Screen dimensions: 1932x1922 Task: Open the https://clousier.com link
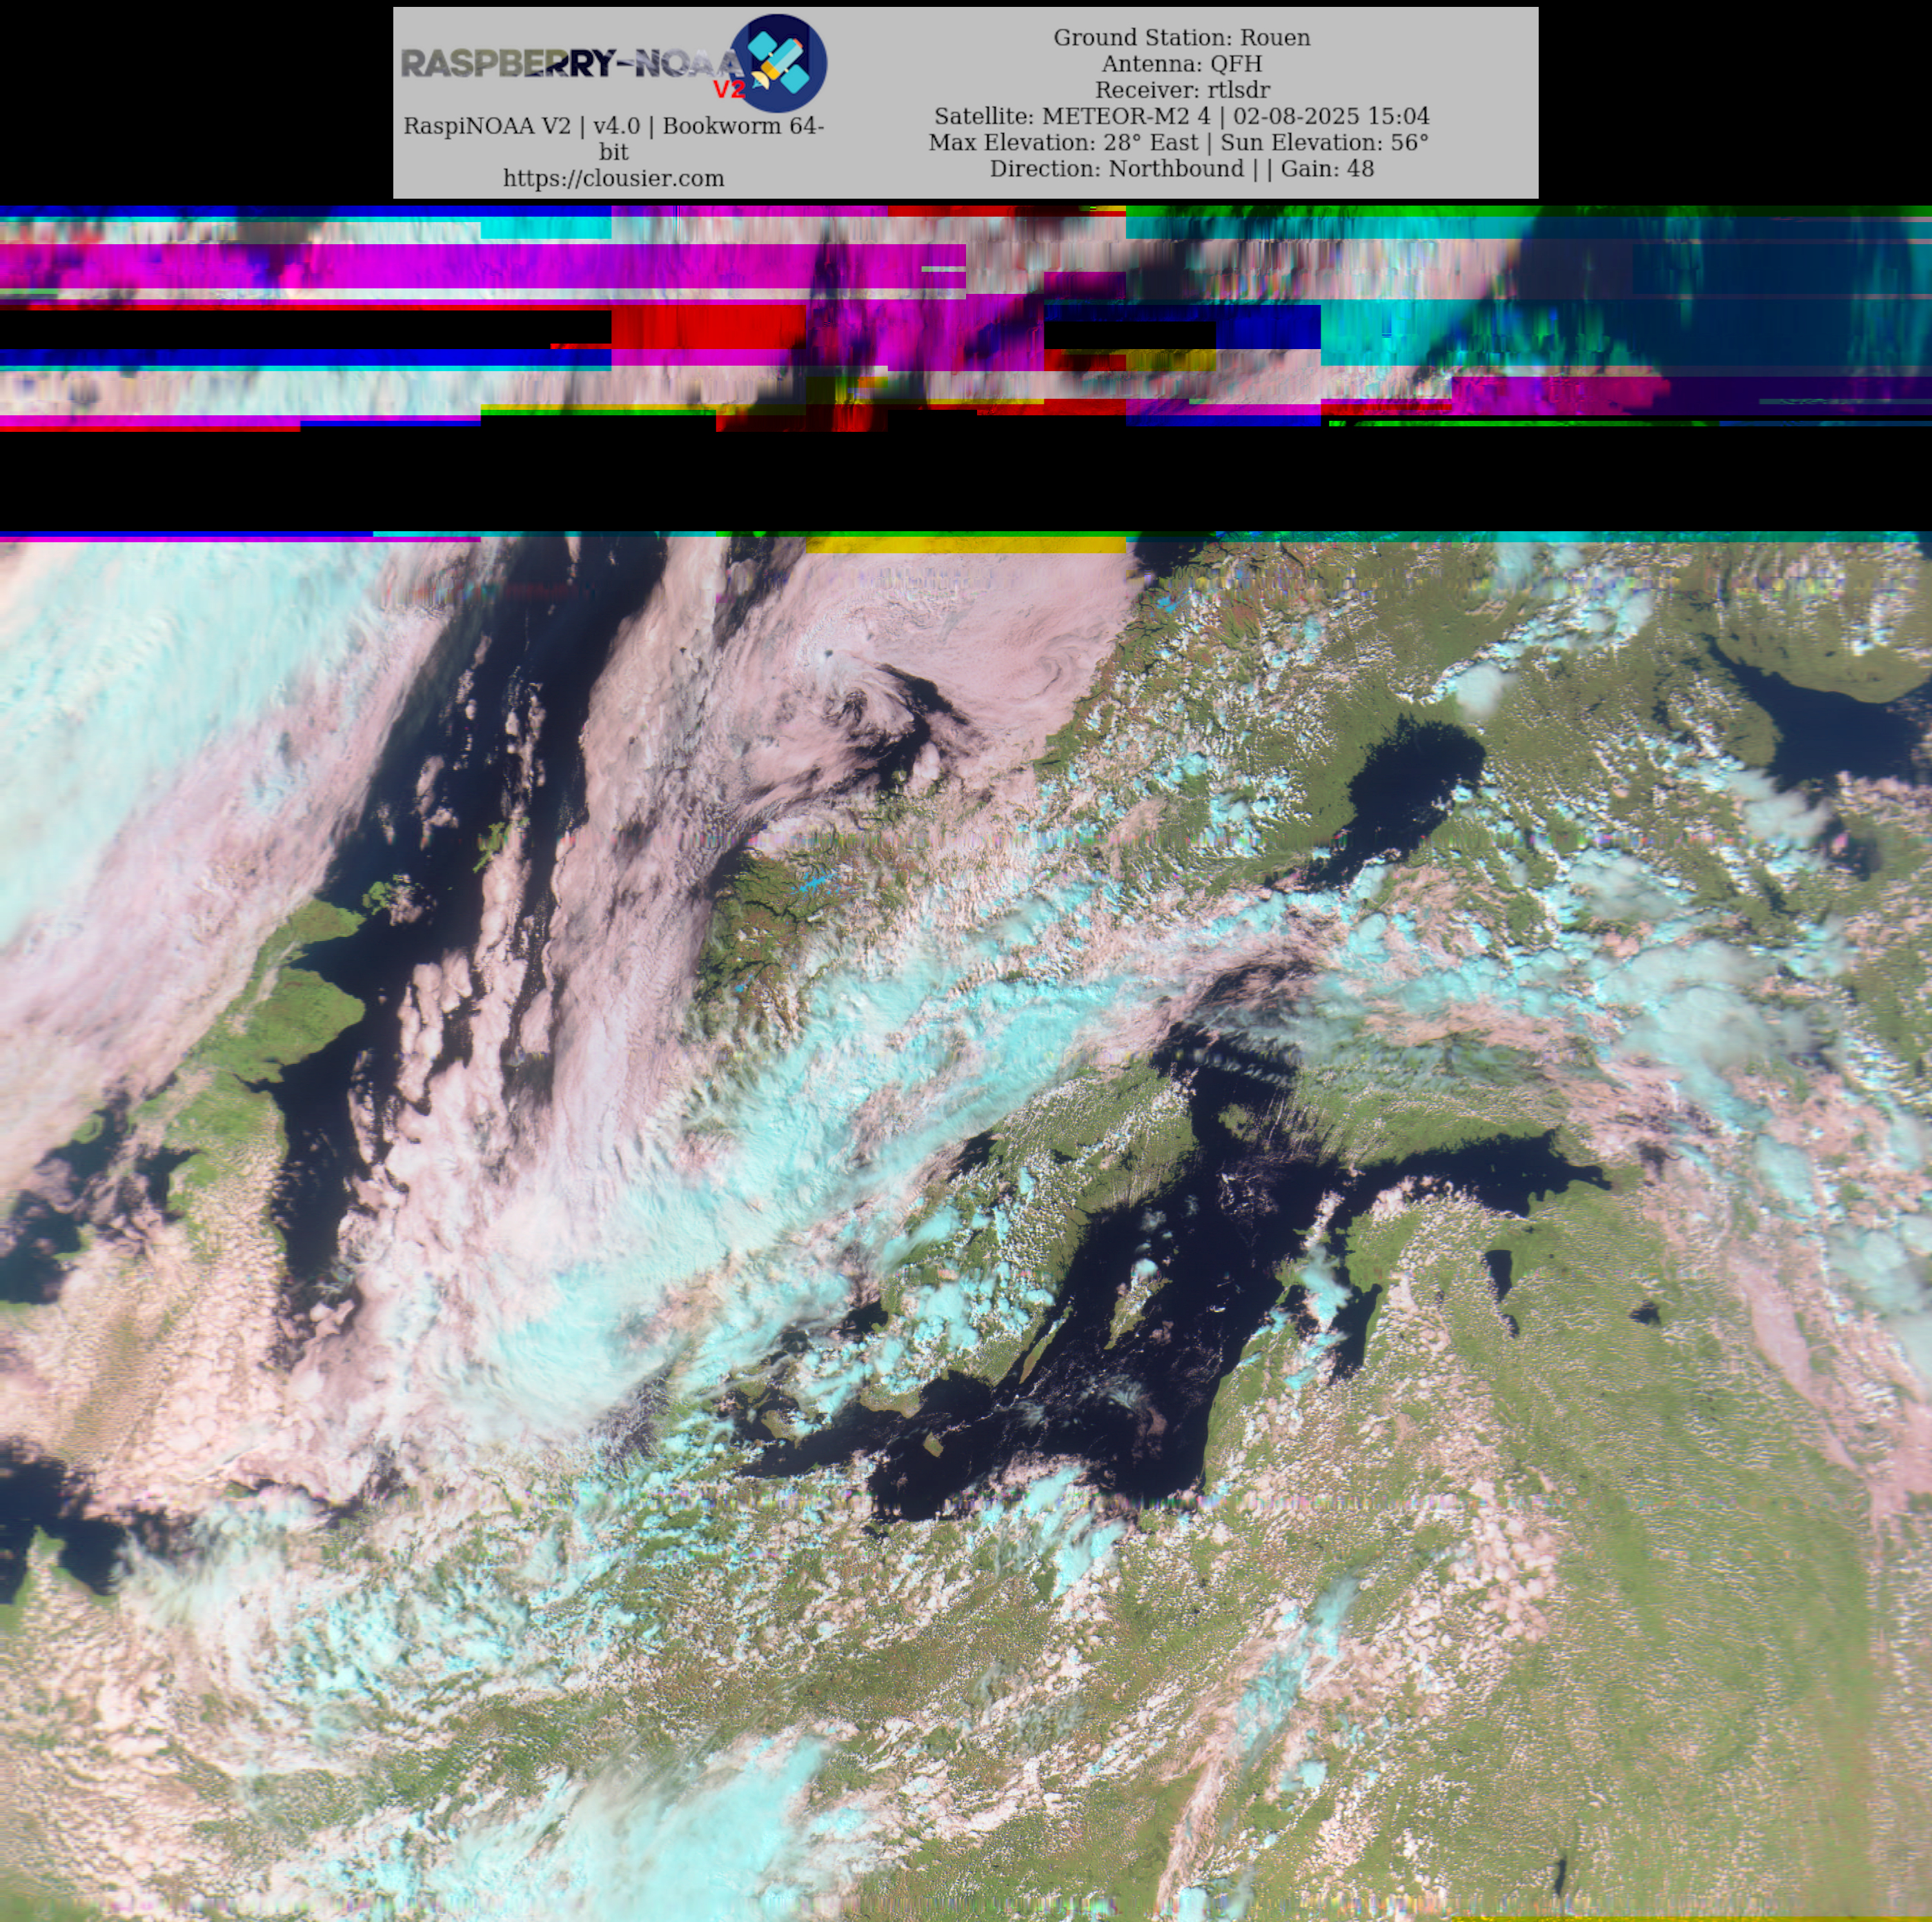click(613, 178)
